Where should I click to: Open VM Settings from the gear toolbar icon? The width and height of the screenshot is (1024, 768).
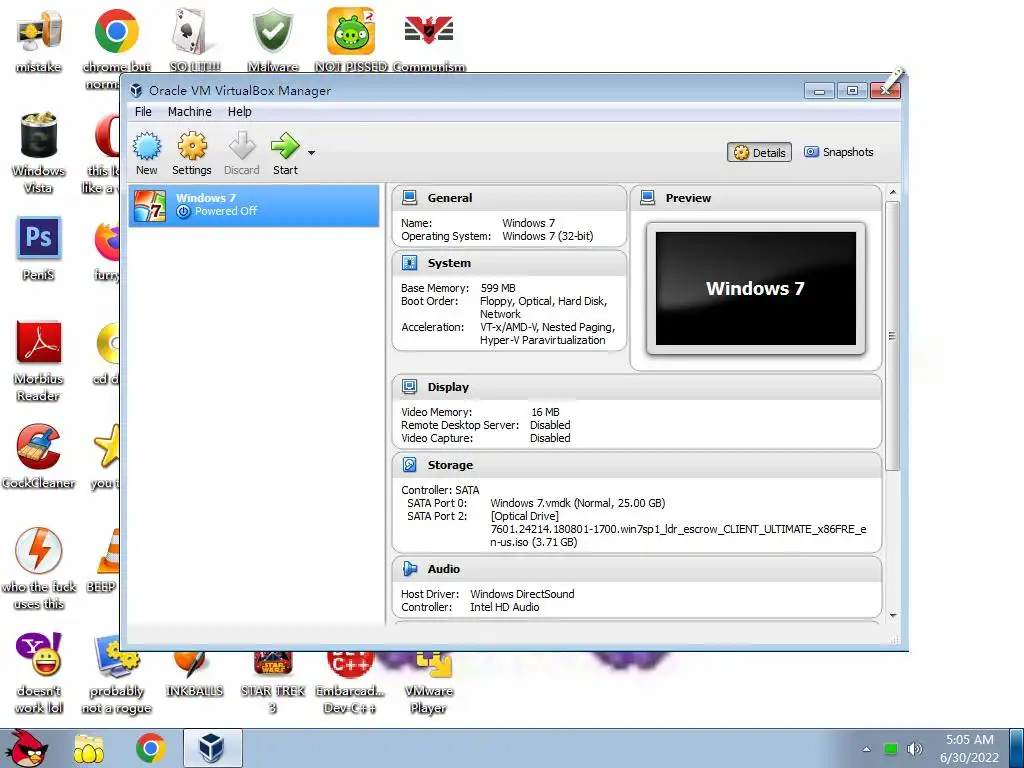tap(192, 146)
